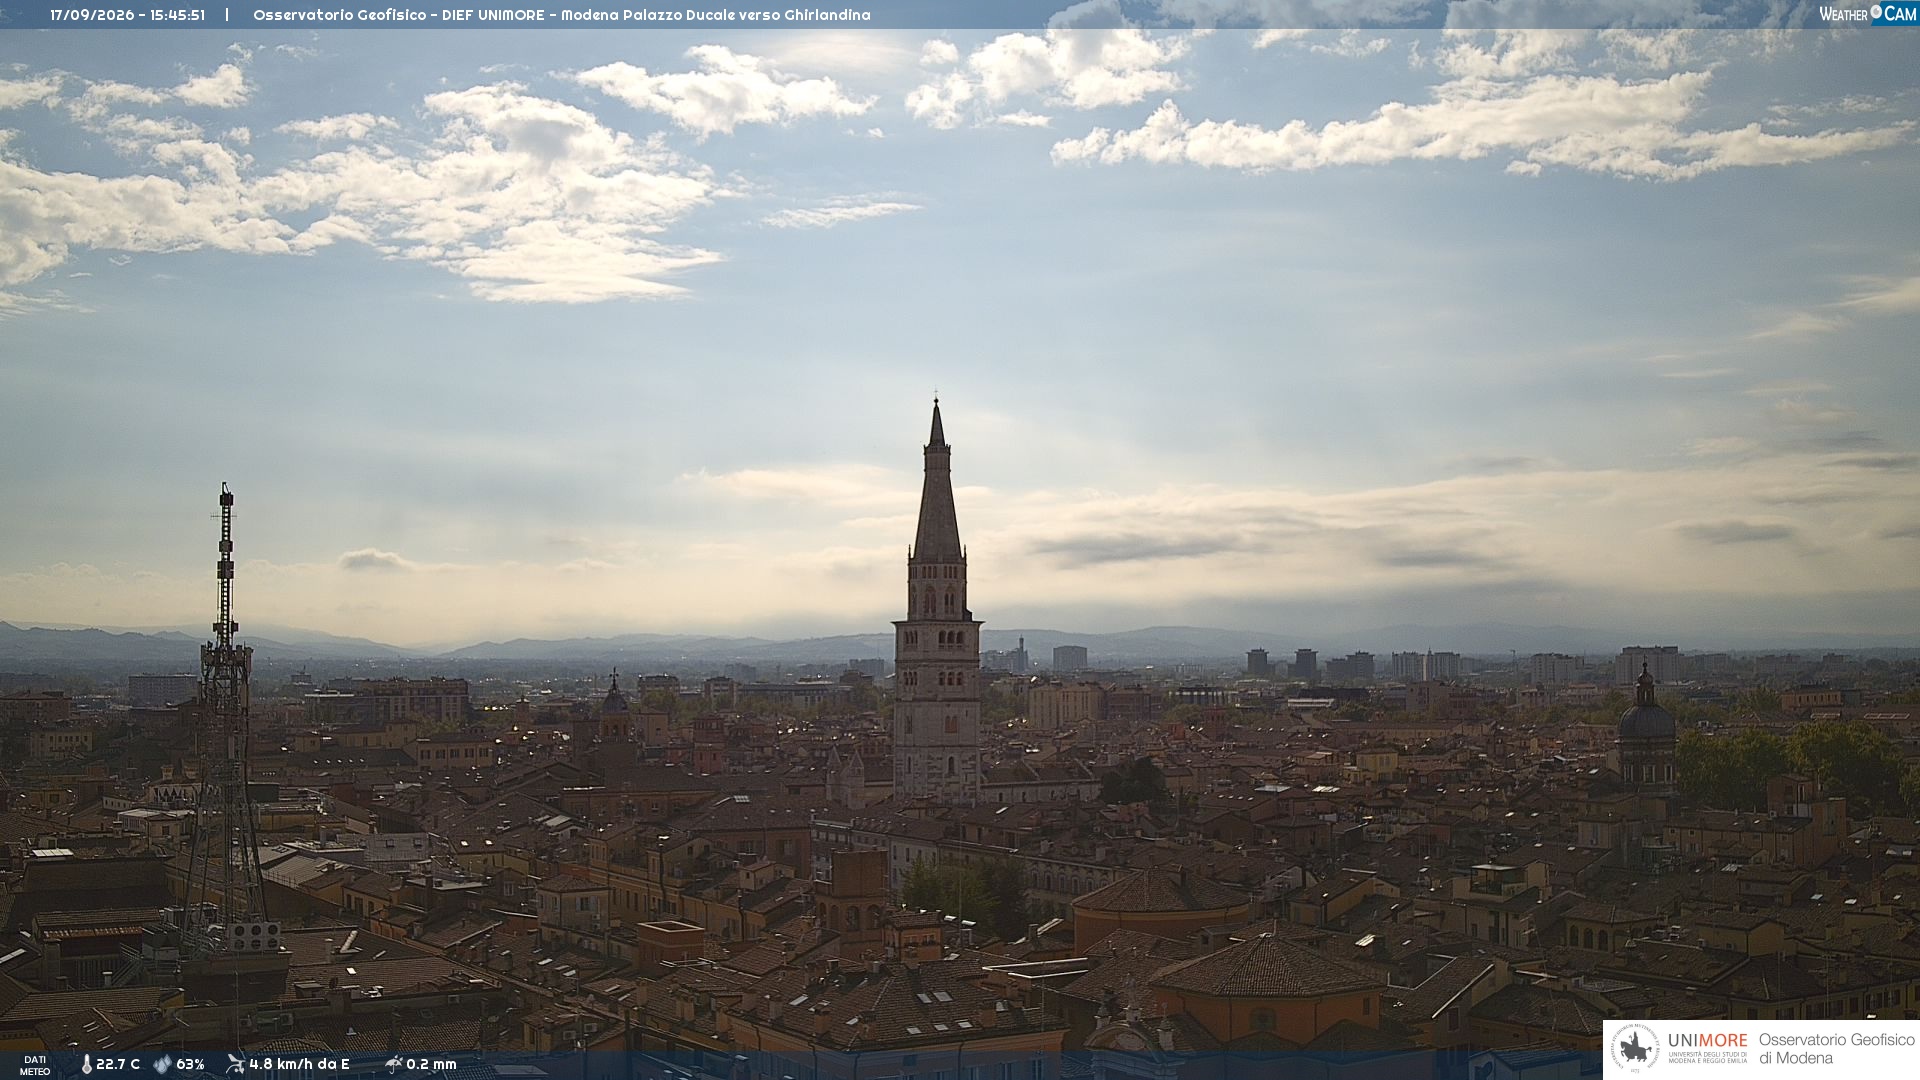
Task: Click the blue CAM badge
Action: click(x=1900, y=13)
